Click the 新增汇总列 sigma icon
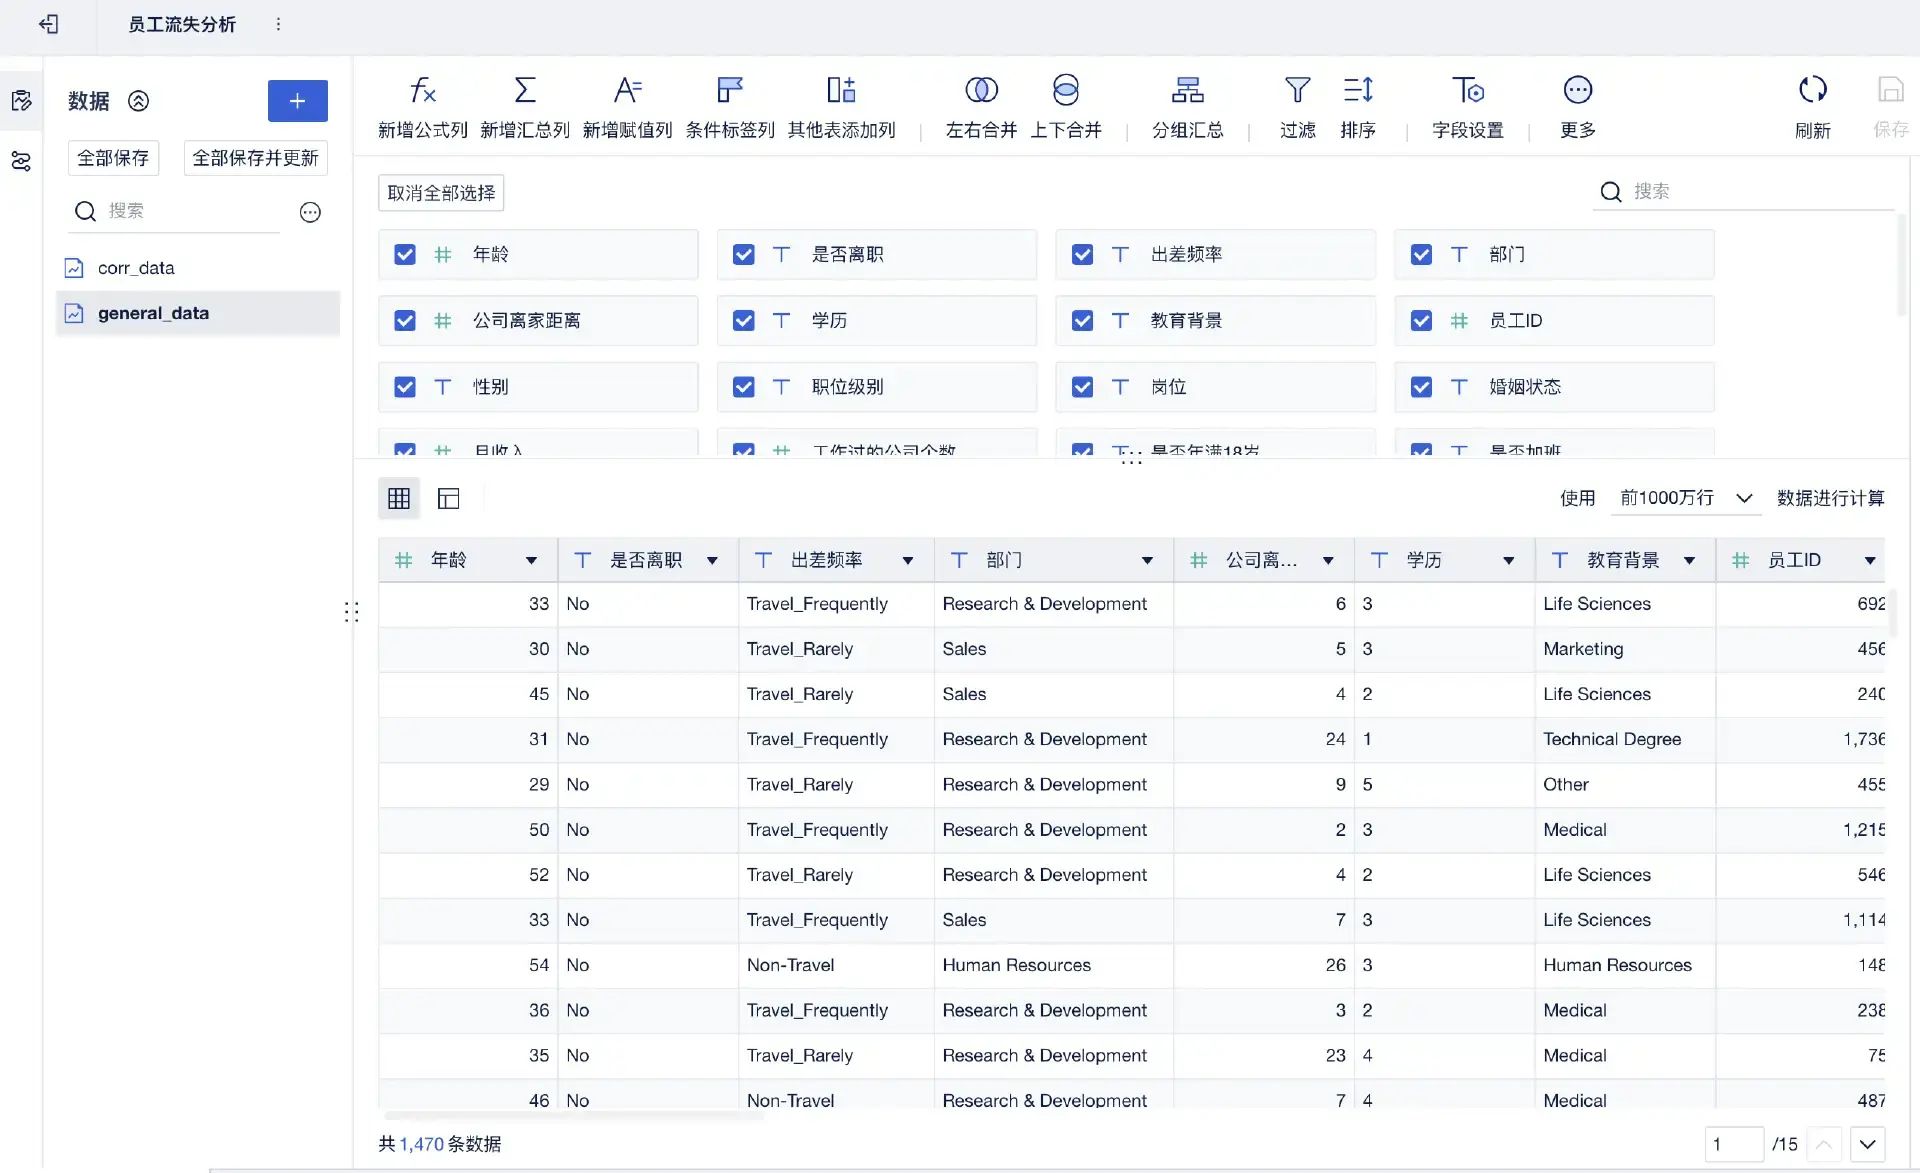The height and width of the screenshot is (1173, 1920). pyautogui.click(x=524, y=91)
